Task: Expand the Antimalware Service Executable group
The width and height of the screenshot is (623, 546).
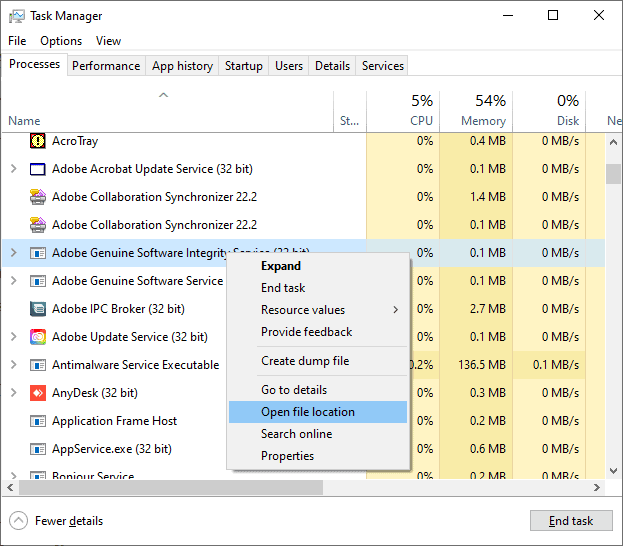Action: tap(14, 364)
